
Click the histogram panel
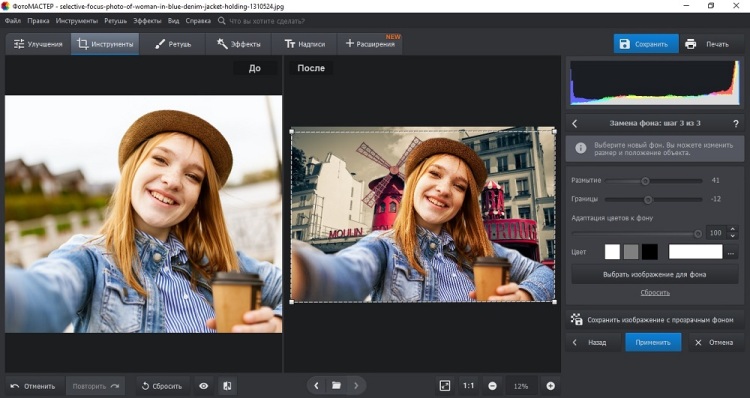655,83
